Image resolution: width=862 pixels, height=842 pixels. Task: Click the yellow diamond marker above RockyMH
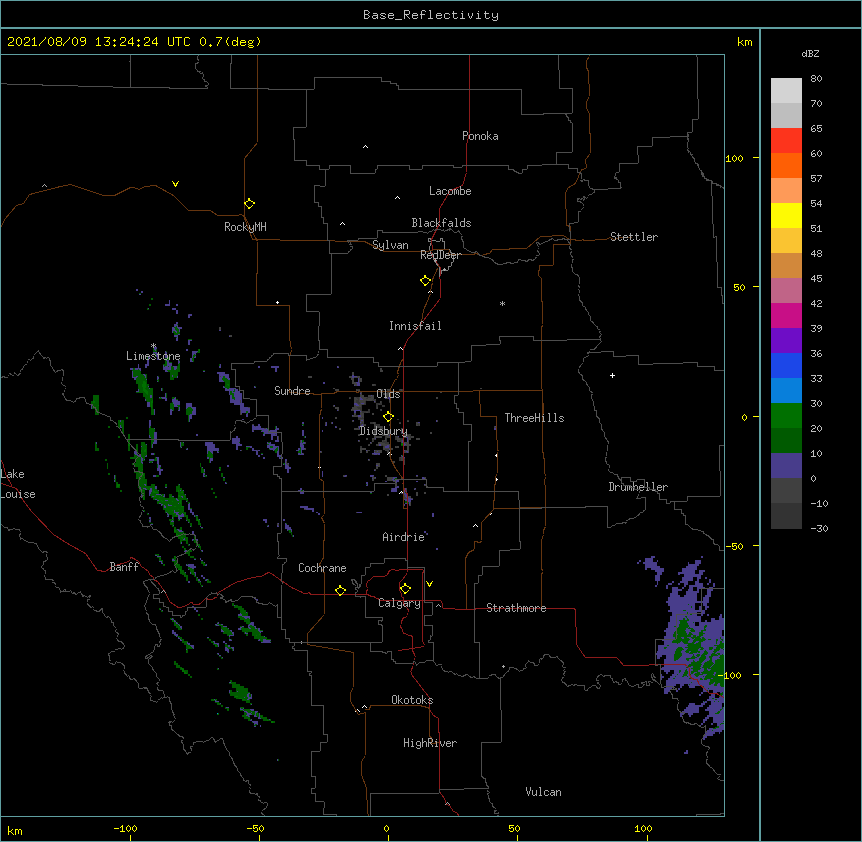click(250, 204)
